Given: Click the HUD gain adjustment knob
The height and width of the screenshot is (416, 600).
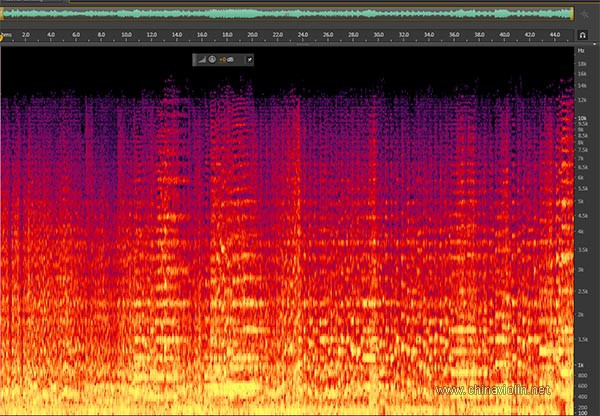Looking at the screenshot, I should point(211,59).
